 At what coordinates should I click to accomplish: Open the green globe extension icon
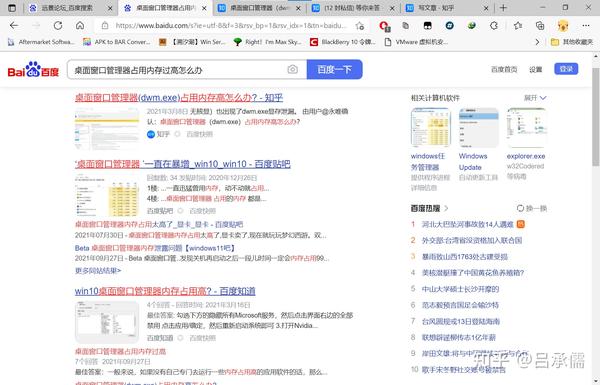(x=472, y=26)
